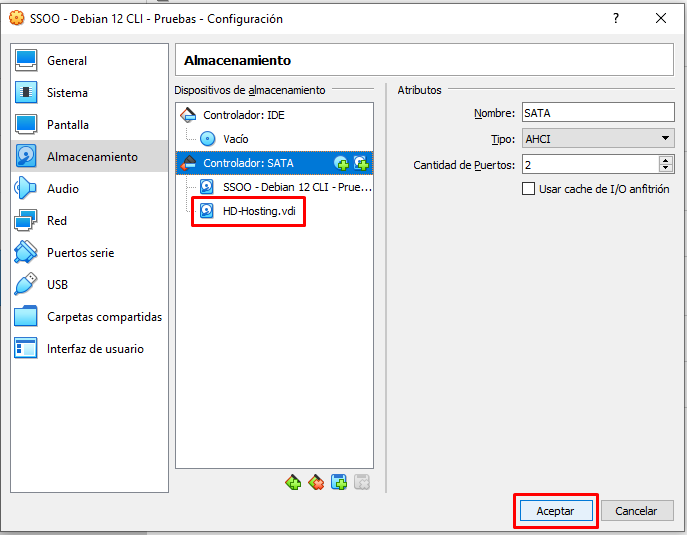Go to Carpetas compartidas section
Image resolution: width=687 pixels, height=535 pixels.
(104, 317)
